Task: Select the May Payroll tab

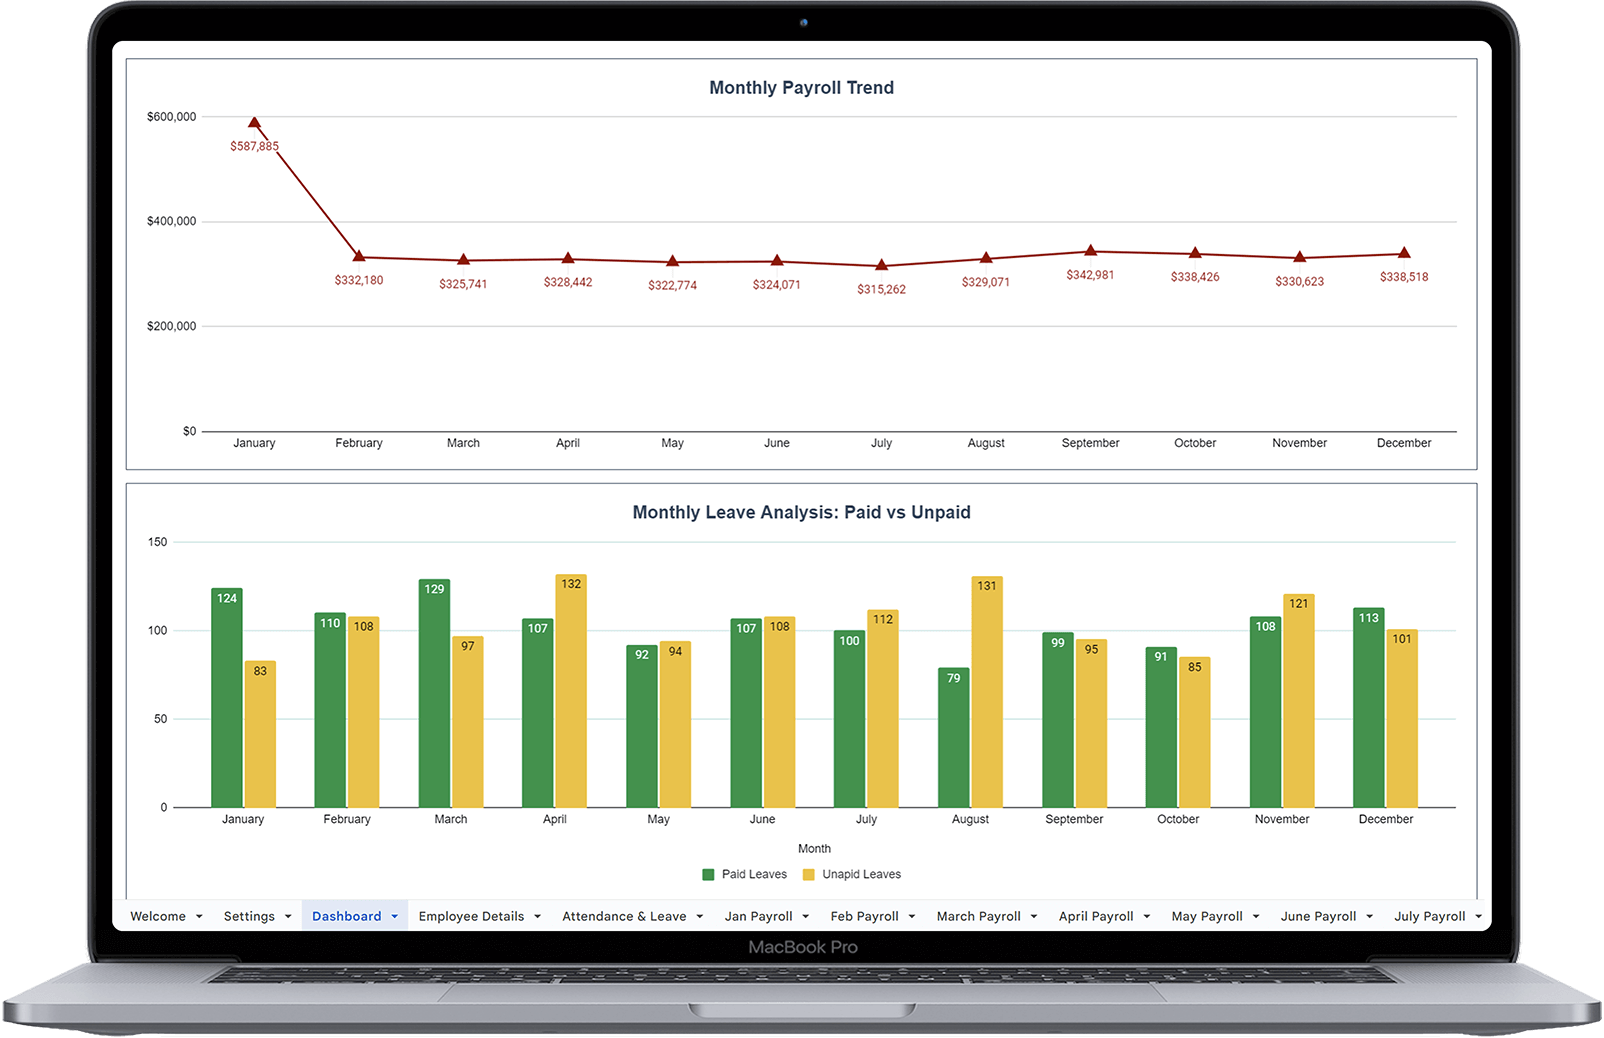Action: (x=1207, y=915)
